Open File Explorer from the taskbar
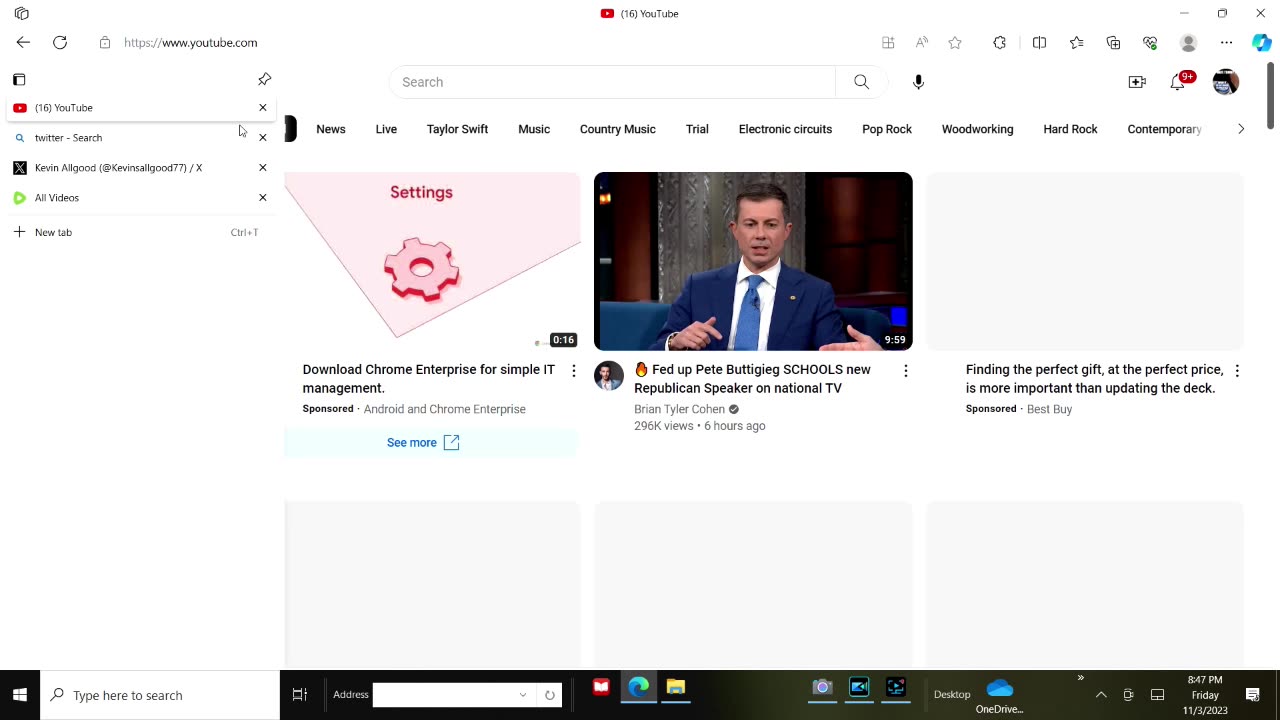 (x=676, y=687)
